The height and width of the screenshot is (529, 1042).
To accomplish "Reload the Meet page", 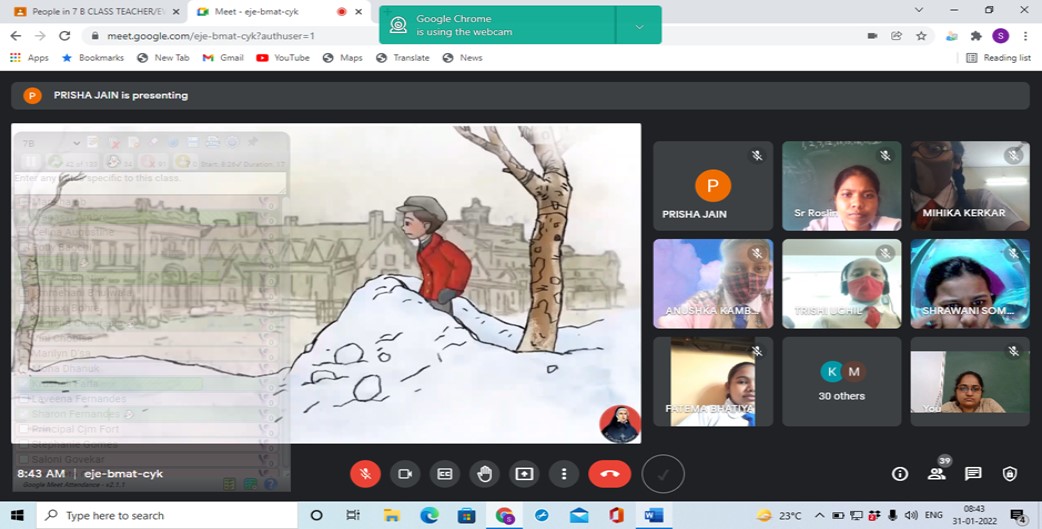I will point(64,36).
